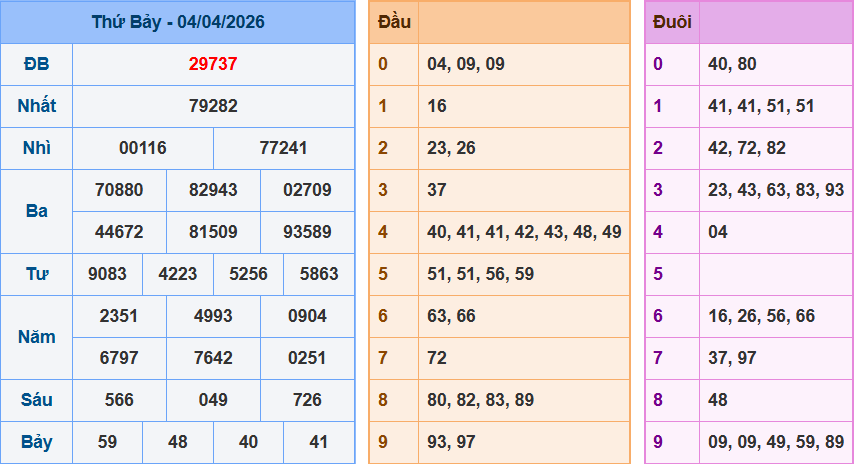Select third prize number 93589
Viewport: 856px width, 464px height.
[x=307, y=232]
